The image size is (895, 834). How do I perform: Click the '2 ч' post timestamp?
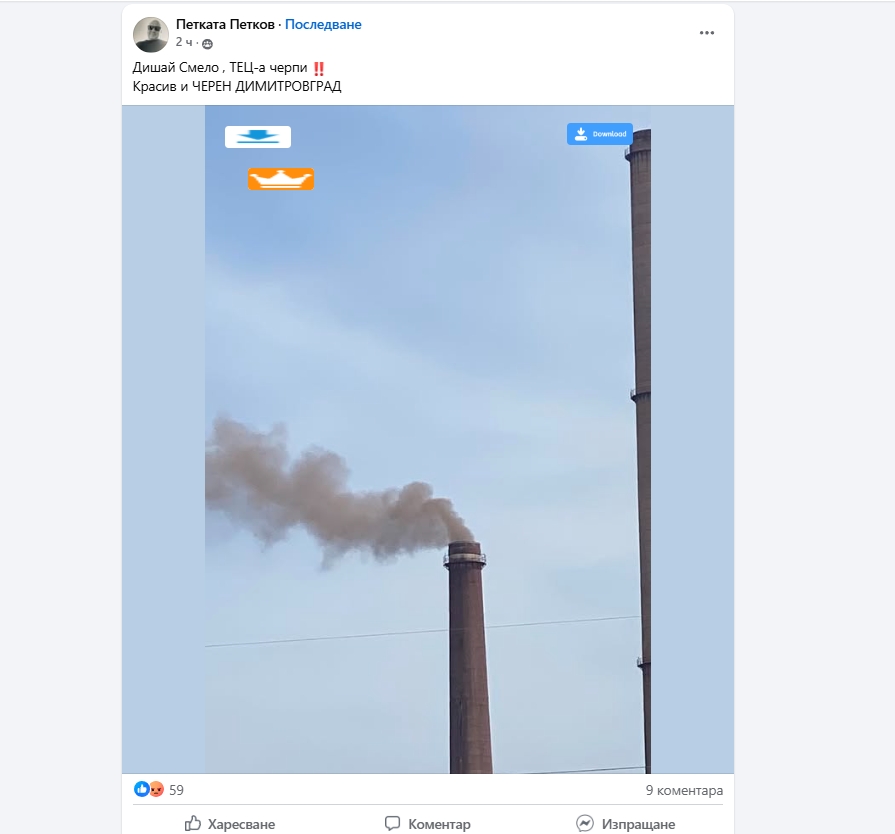pos(185,42)
